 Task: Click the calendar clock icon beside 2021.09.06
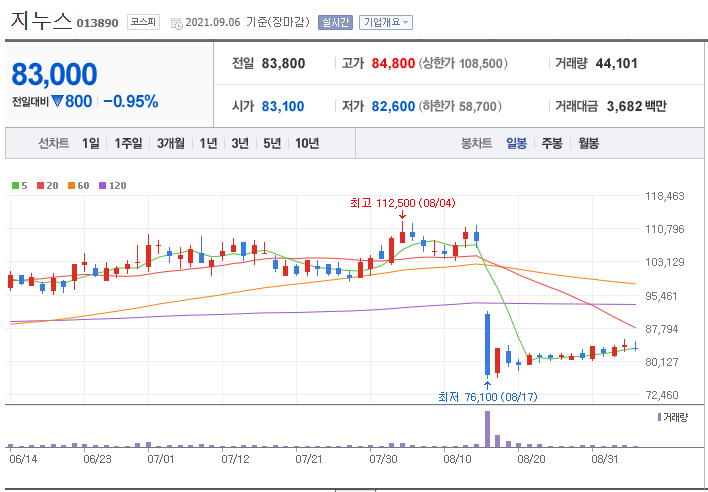coord(177,23)
